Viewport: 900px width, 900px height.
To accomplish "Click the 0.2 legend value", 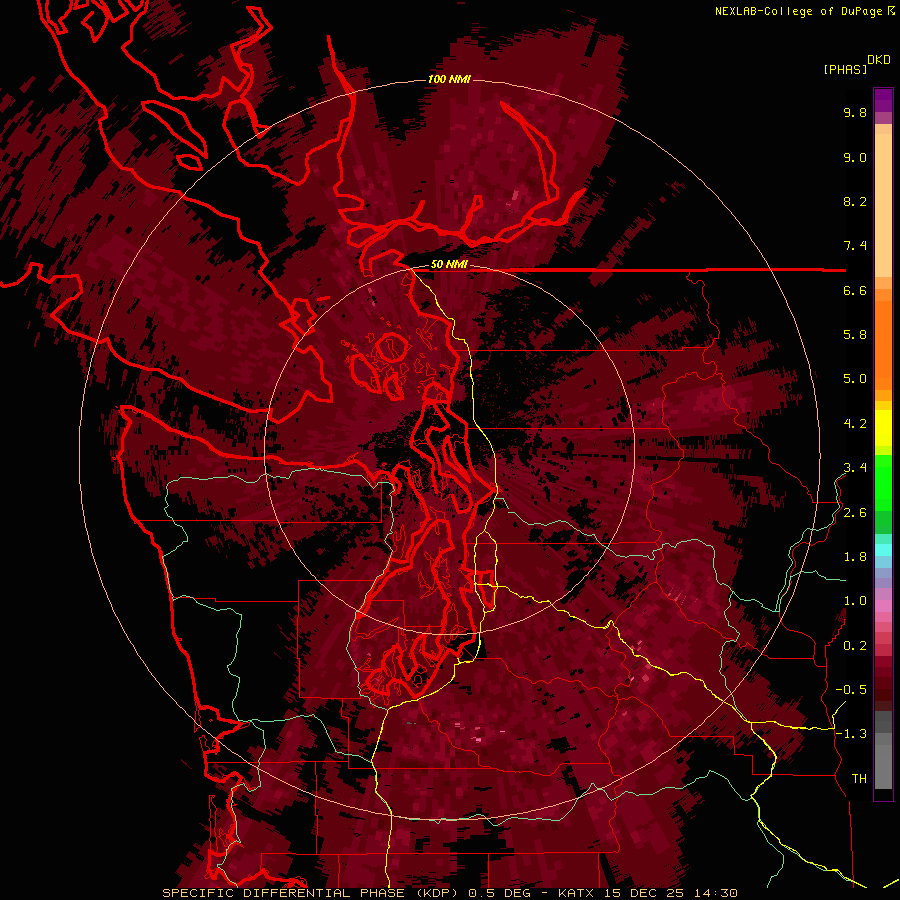I will (855, 646).
